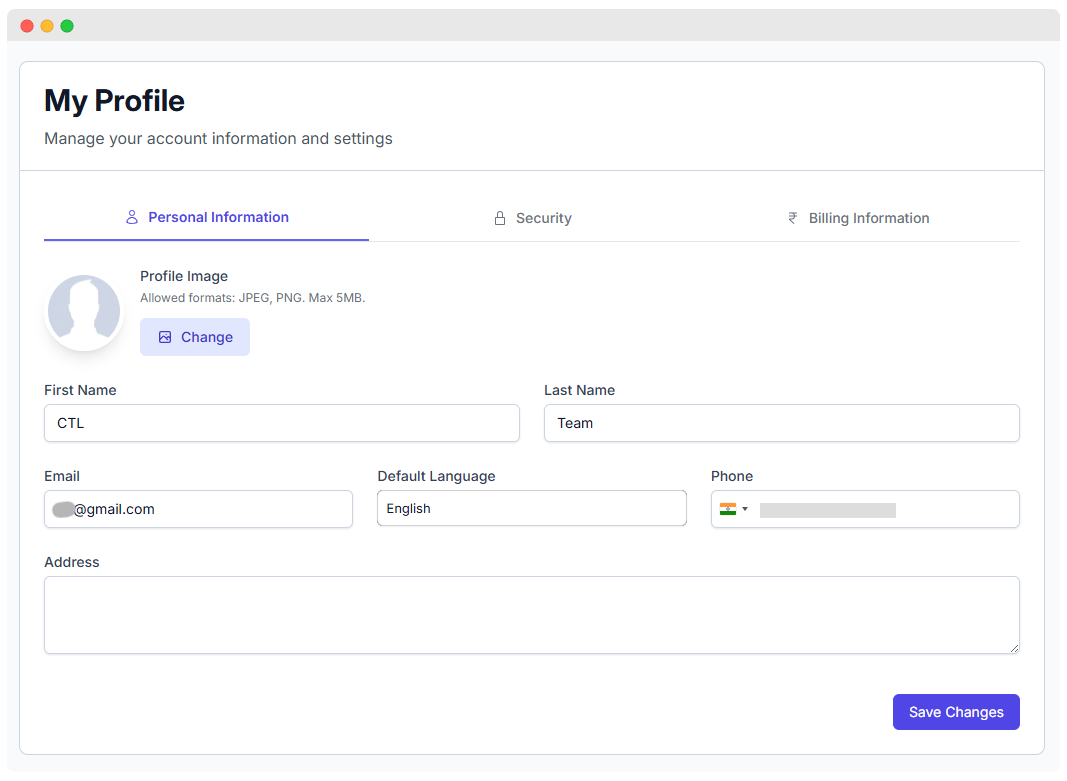
Task: Open Personal Information tab
Action: coord(218,217)
